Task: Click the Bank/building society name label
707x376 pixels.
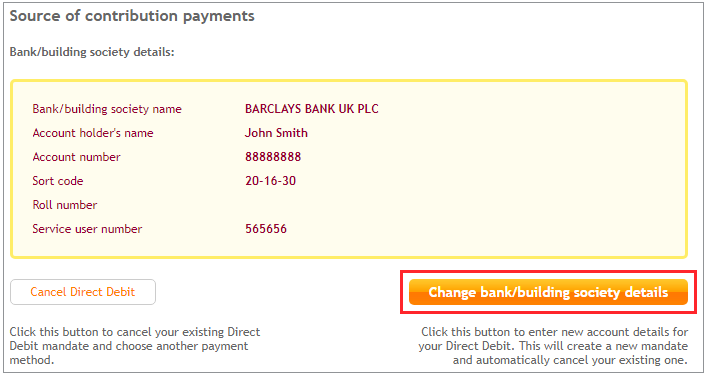Action: pos(107,109)
